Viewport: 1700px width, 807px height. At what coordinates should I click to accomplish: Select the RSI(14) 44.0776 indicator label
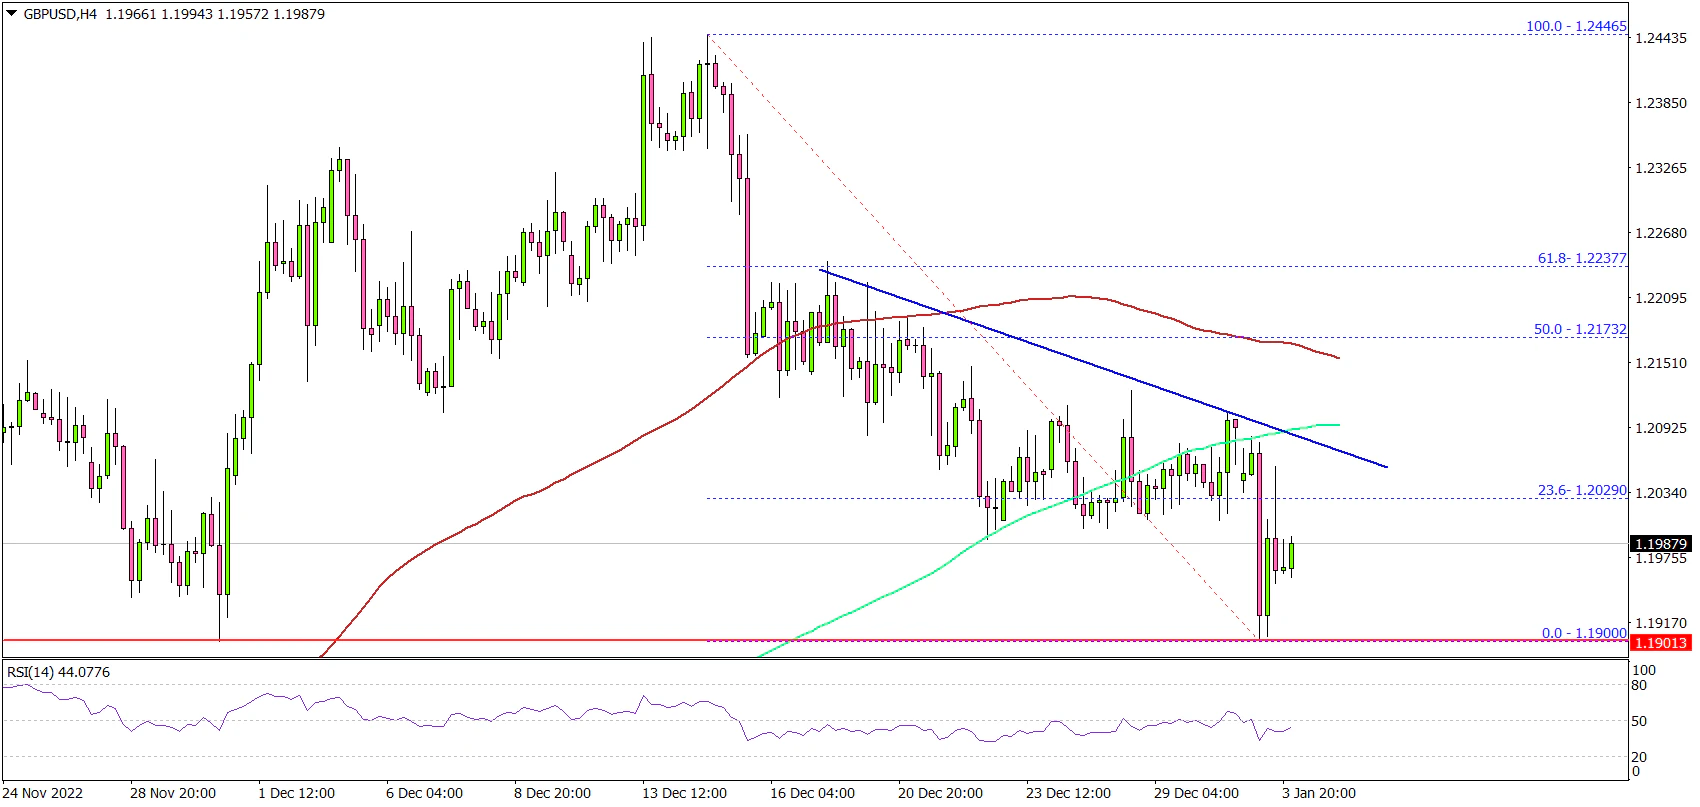click(58, 672)
